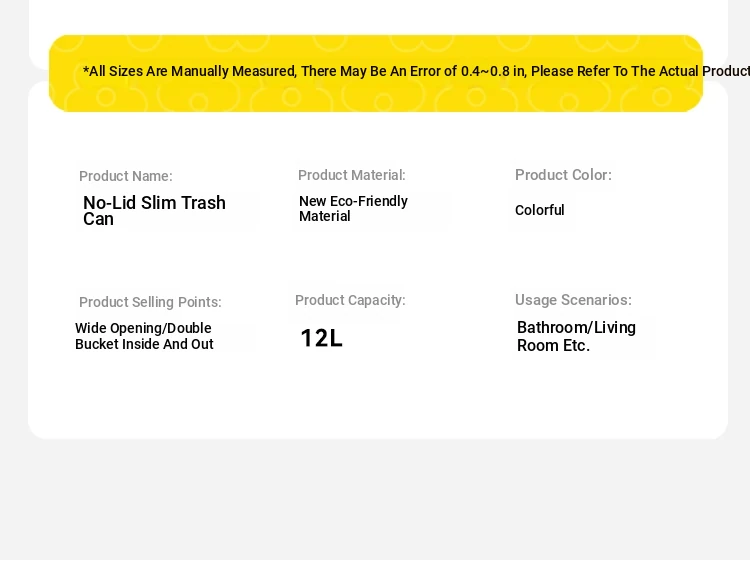The image size is (750, 562).
Task: Click the "Product Color:" label
Action: click(563, 175)
